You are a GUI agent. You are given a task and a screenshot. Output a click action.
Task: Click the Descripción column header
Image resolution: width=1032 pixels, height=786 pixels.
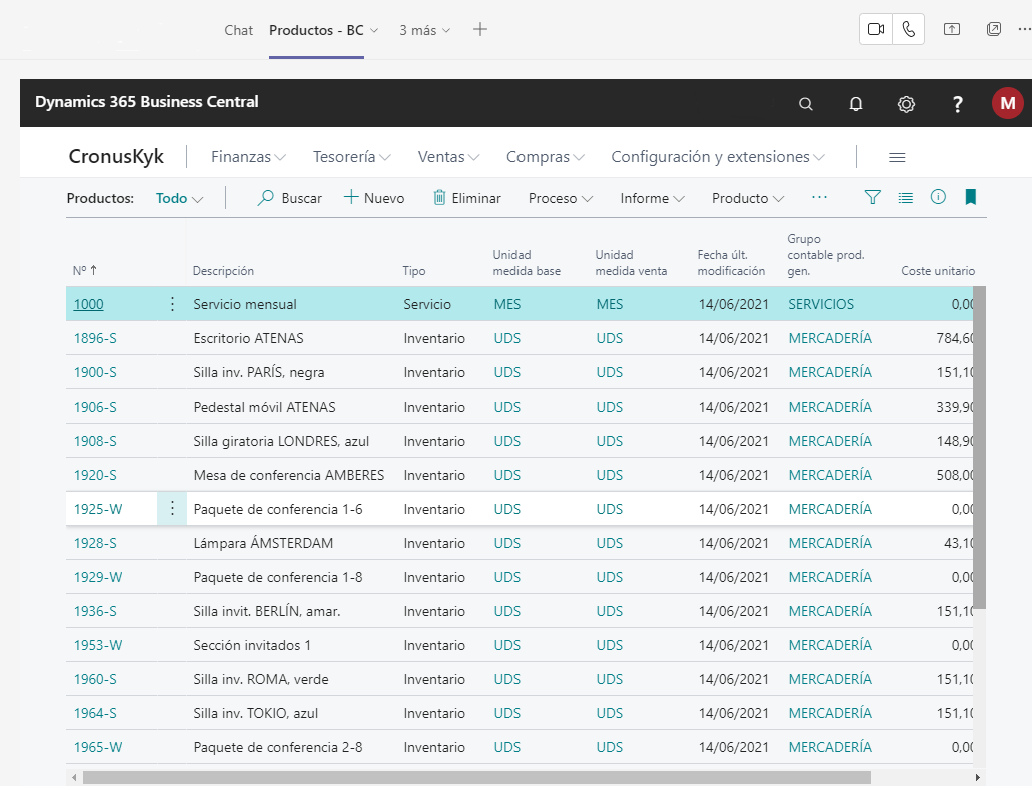tap(223, 271)
